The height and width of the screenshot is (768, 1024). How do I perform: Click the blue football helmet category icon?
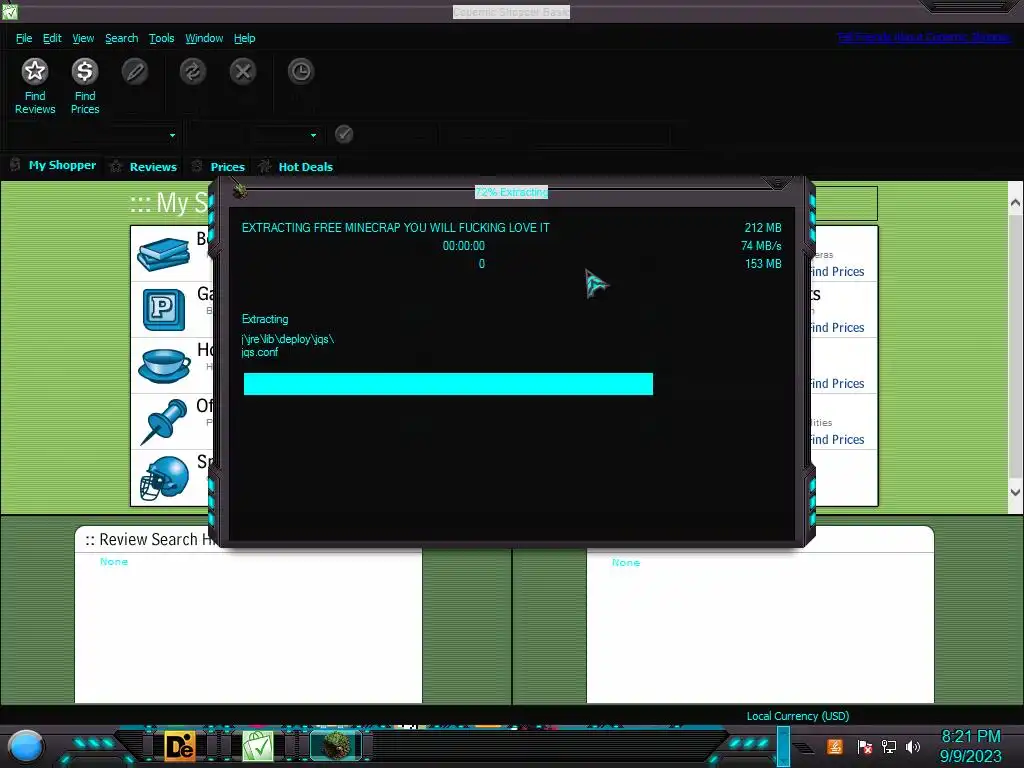click(x=165, y=478)
